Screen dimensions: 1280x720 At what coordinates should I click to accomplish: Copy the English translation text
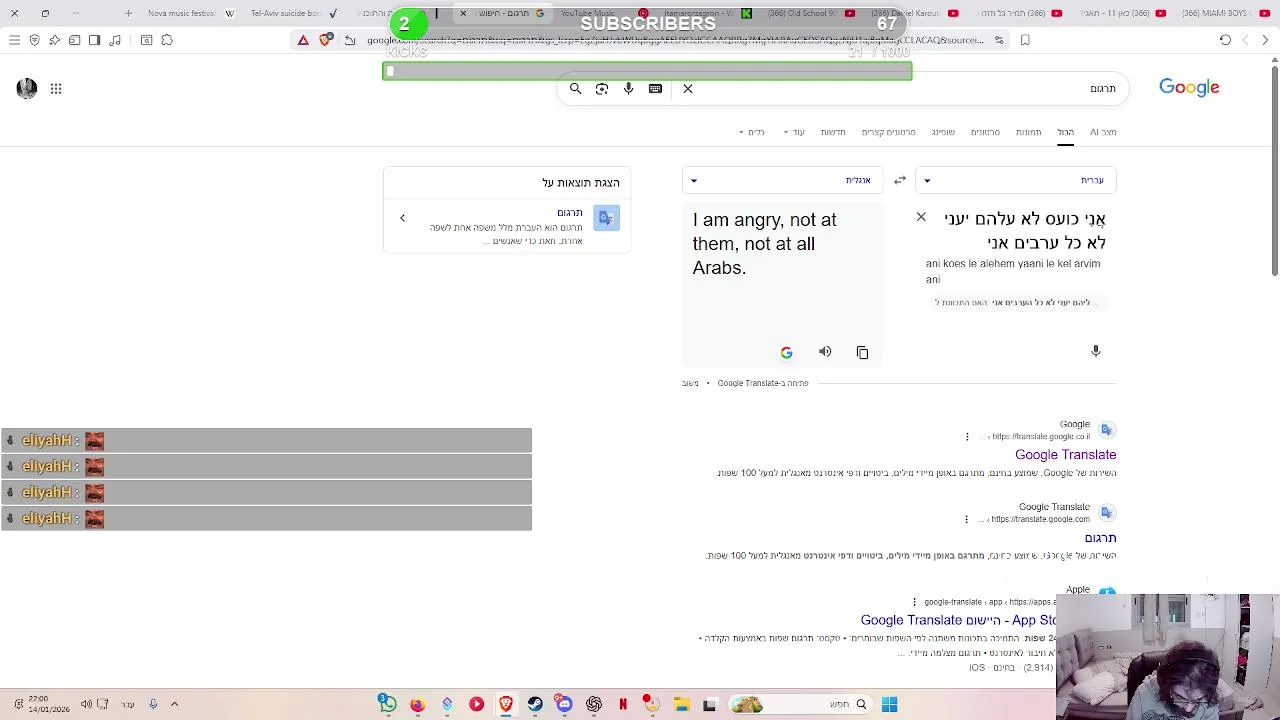coord(862,352)
